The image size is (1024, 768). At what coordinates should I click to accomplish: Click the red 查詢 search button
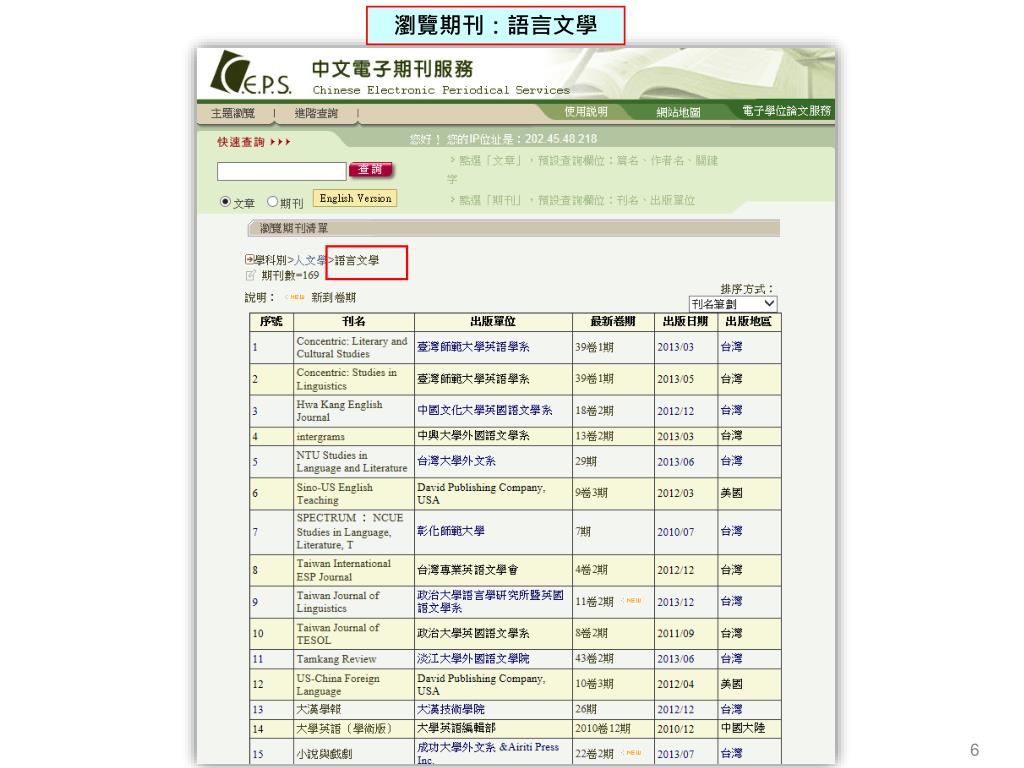coord(371,170)
